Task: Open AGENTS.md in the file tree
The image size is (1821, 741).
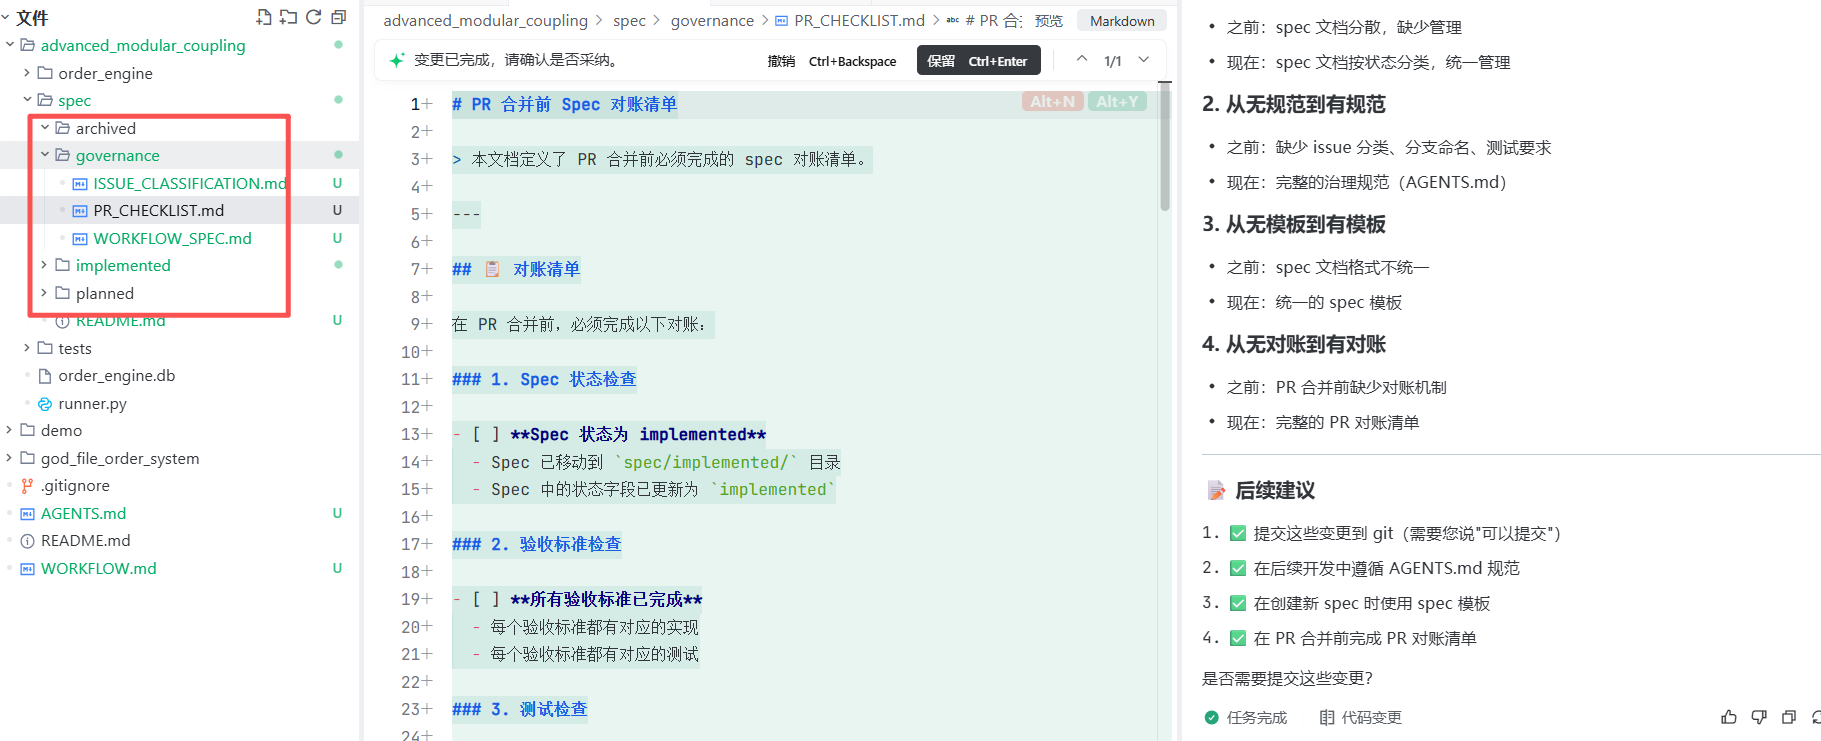Action: [83, 513]
